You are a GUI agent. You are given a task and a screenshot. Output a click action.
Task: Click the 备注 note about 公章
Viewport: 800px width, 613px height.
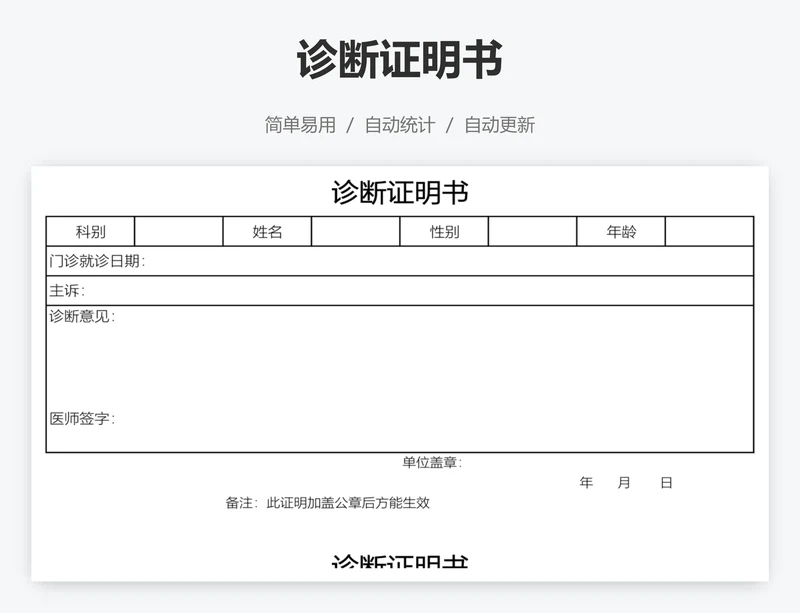pyautogui.click(x=328, y=503)
